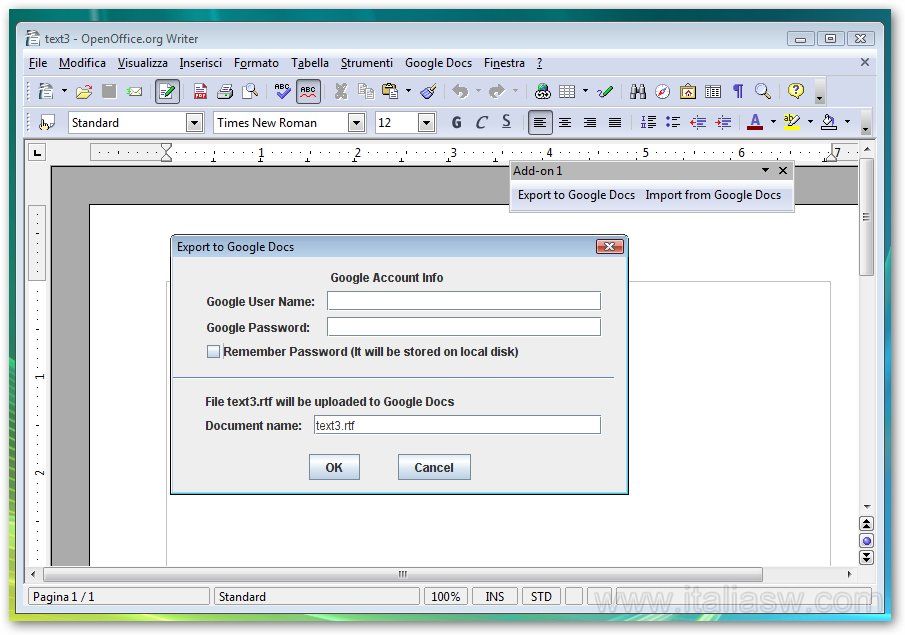Expand the font size 12 dropdown
Image resolution: width=905 pixels, height=635 pixels.
[427, 122]
